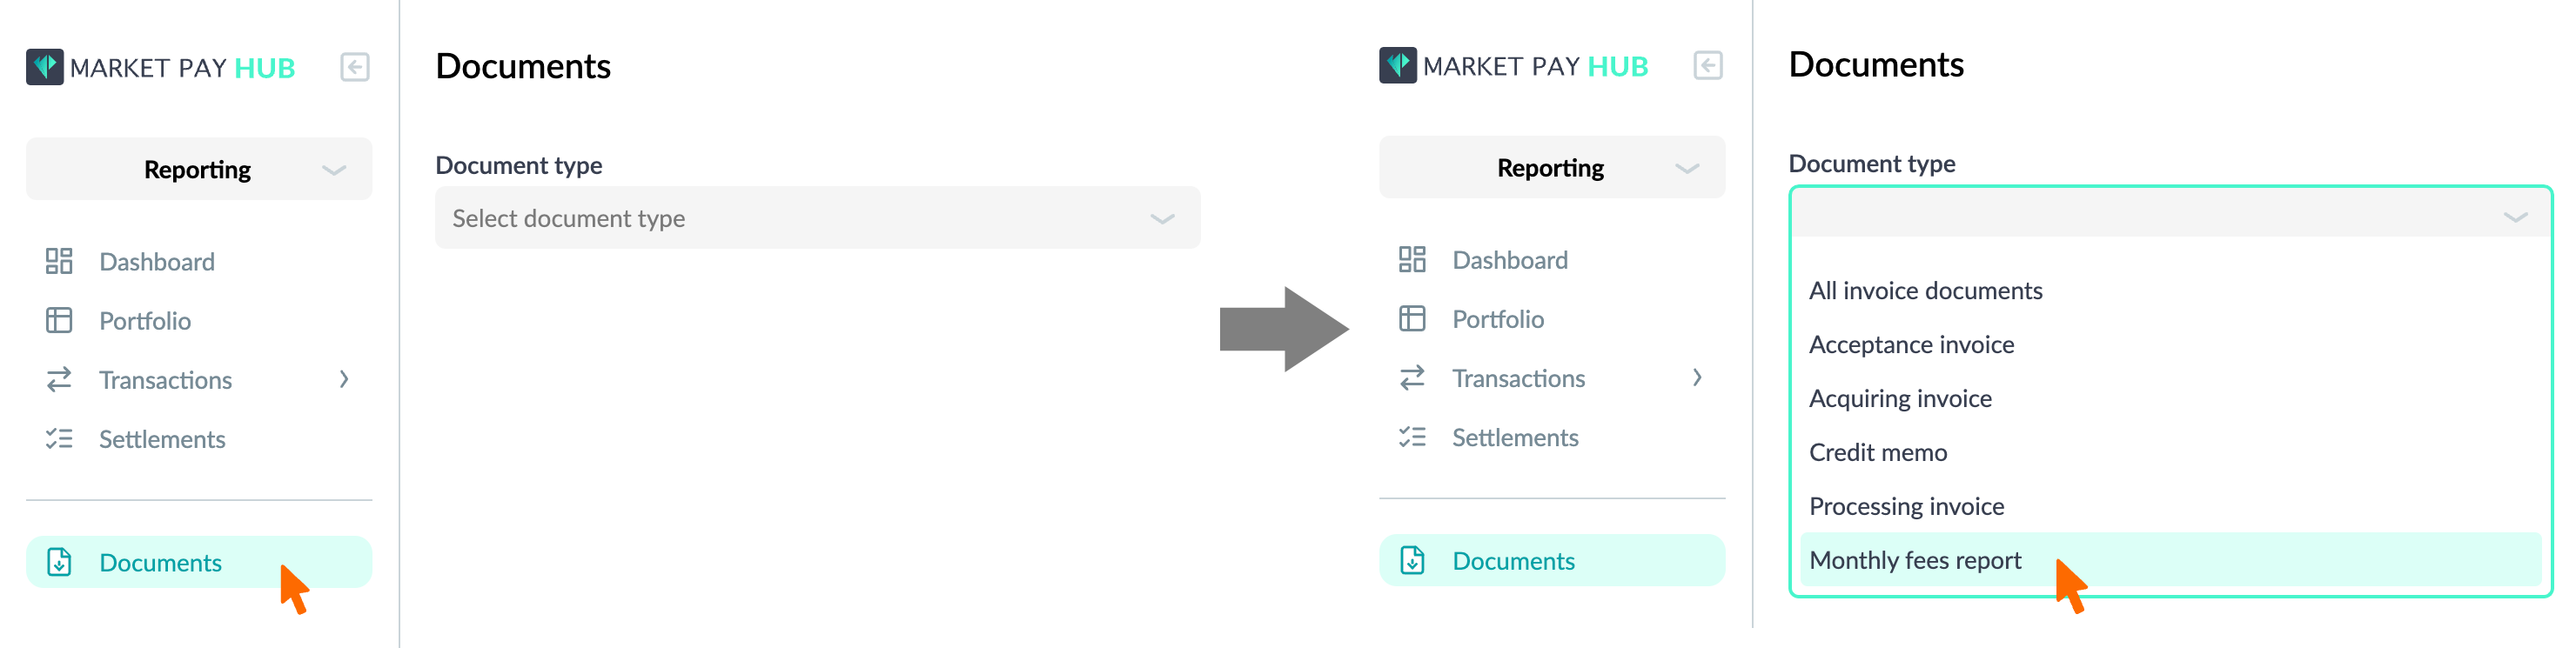Open Dashboard label in right panel
Image resolution: width=2576 pixels, height=648 pixels.
(x=1510, y=260)
